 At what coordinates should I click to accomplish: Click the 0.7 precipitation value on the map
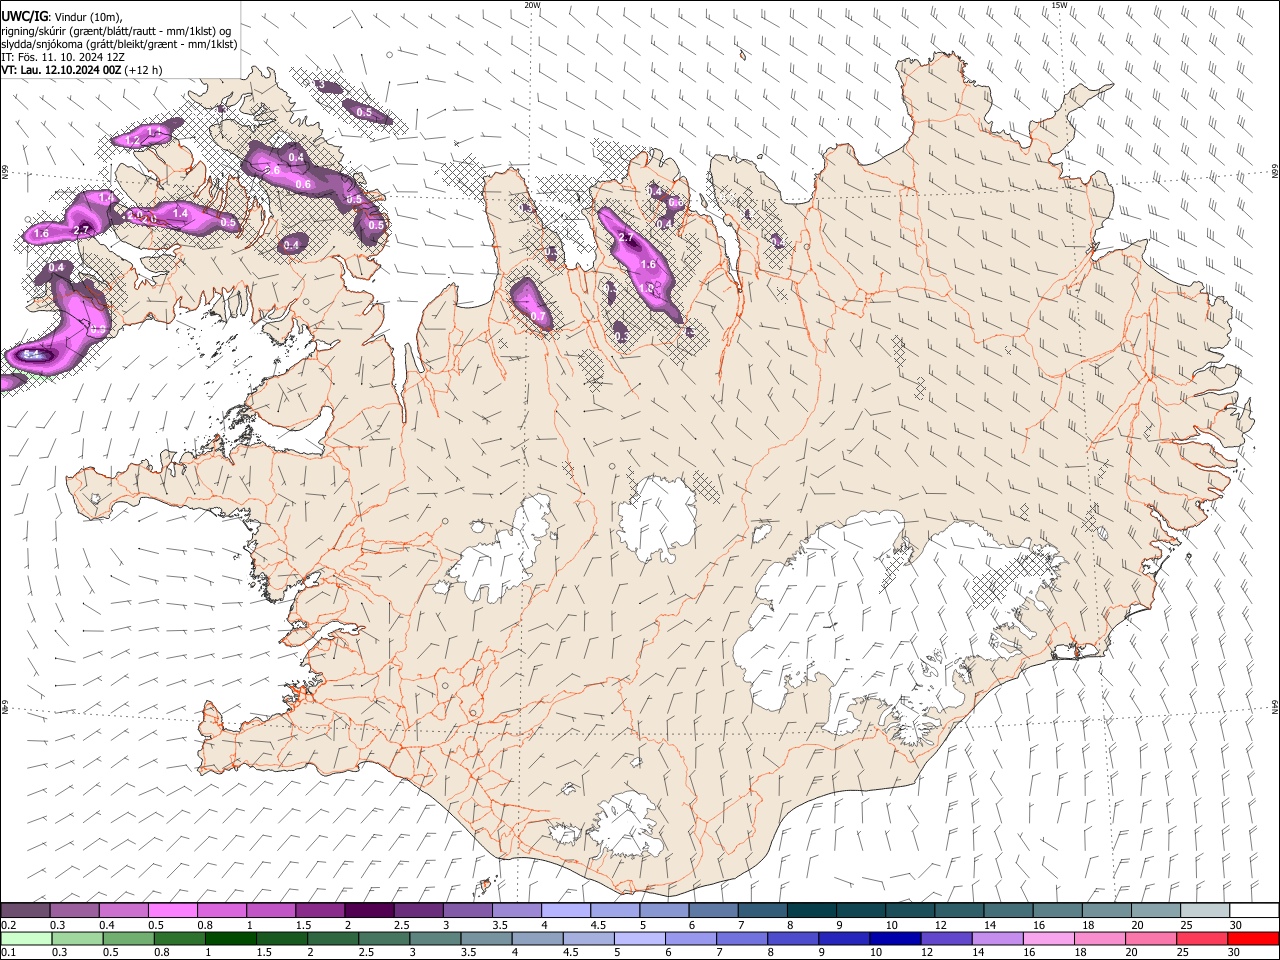tap(538, 316)
